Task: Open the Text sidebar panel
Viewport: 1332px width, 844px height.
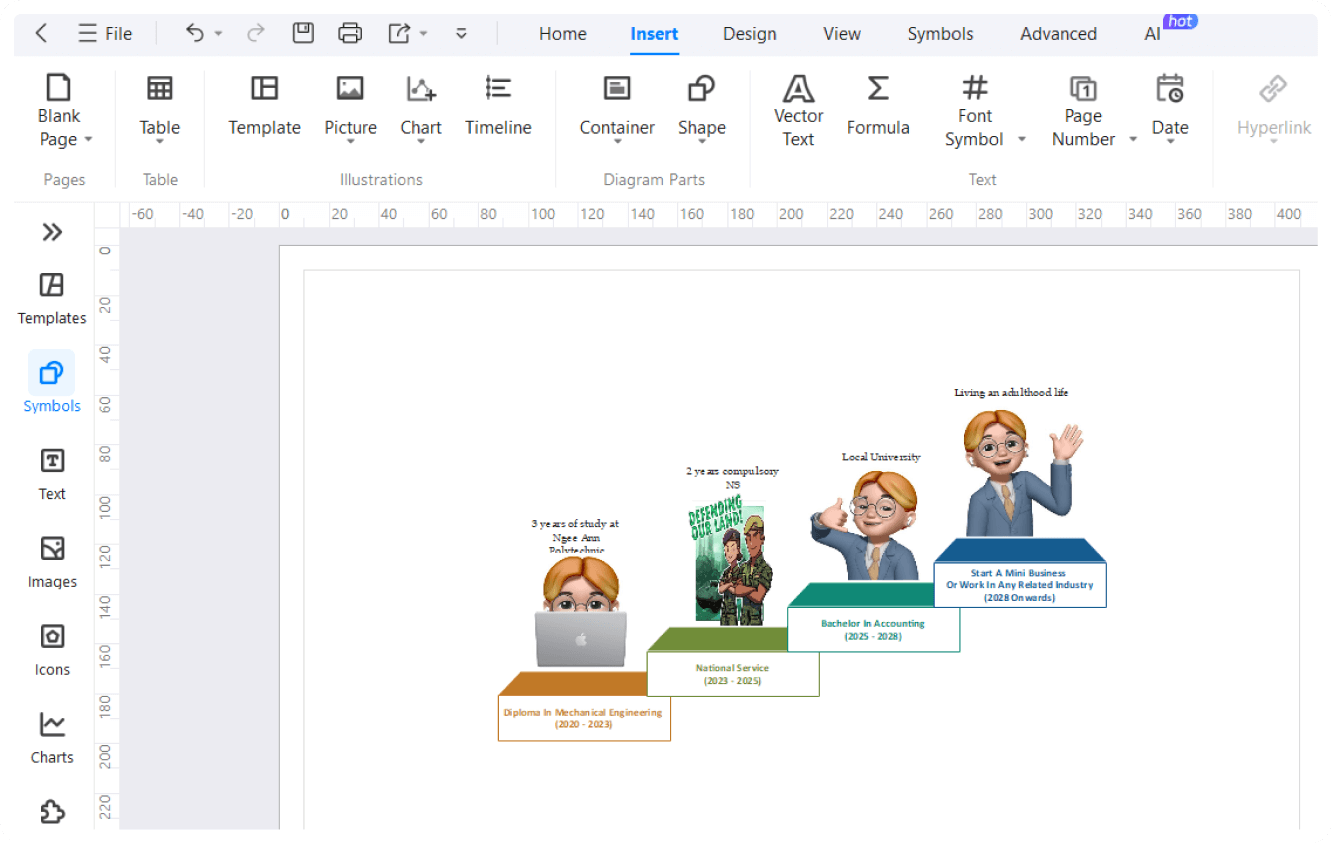Action: click(x=52, y=474)
